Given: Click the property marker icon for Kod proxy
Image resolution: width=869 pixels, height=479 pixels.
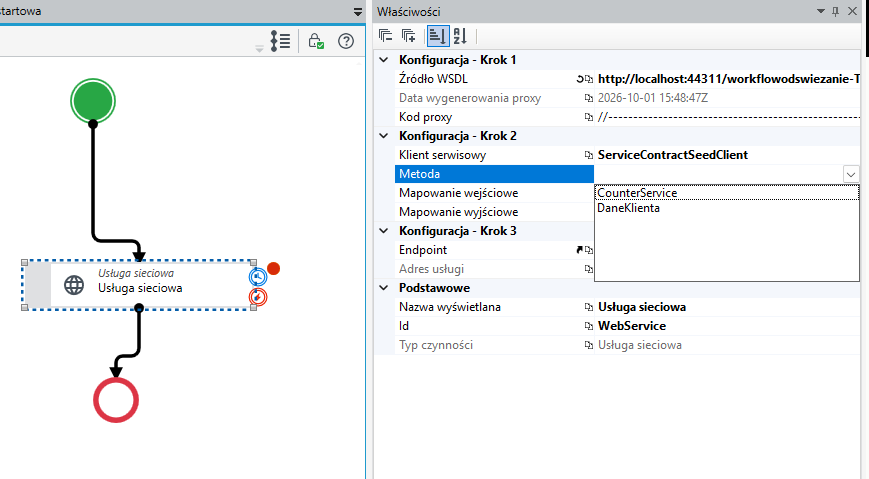Looking at the screenshot, I should pyautogui.click(x=589, y=117).
